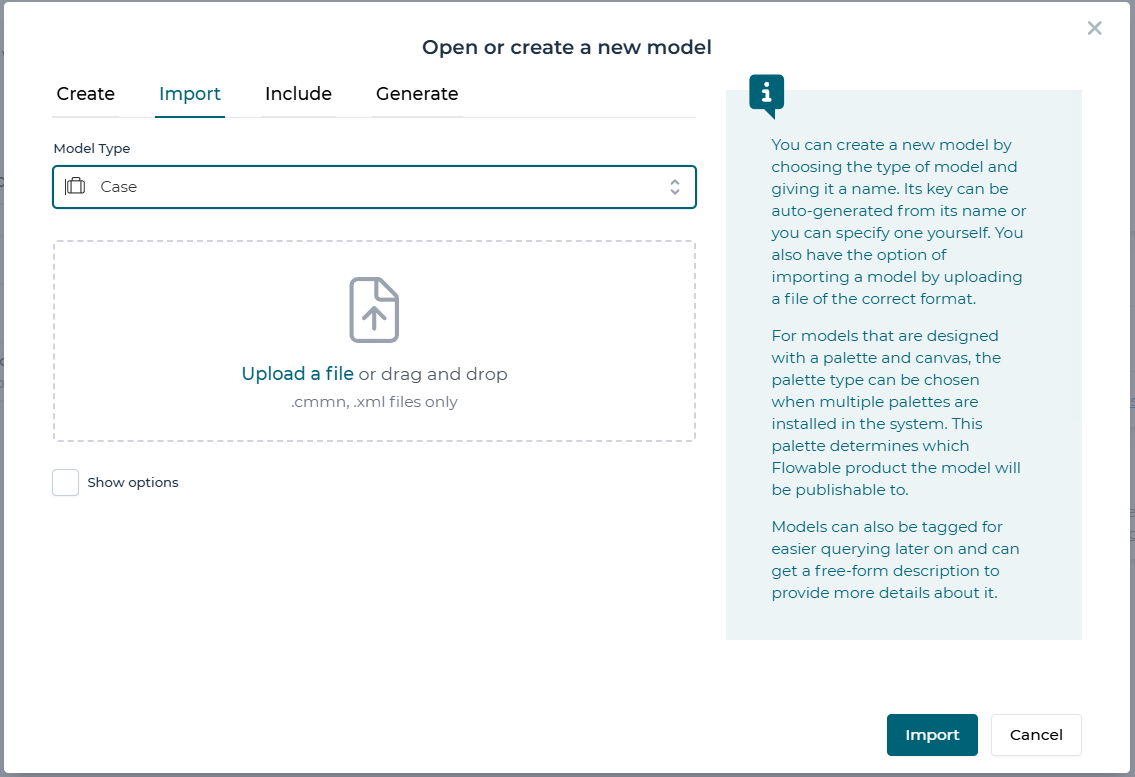Screen dimensions: 1135x777
Task: Click the 'Open or create a new model' title
Action: pyautogui.click(x=567, y=47)
